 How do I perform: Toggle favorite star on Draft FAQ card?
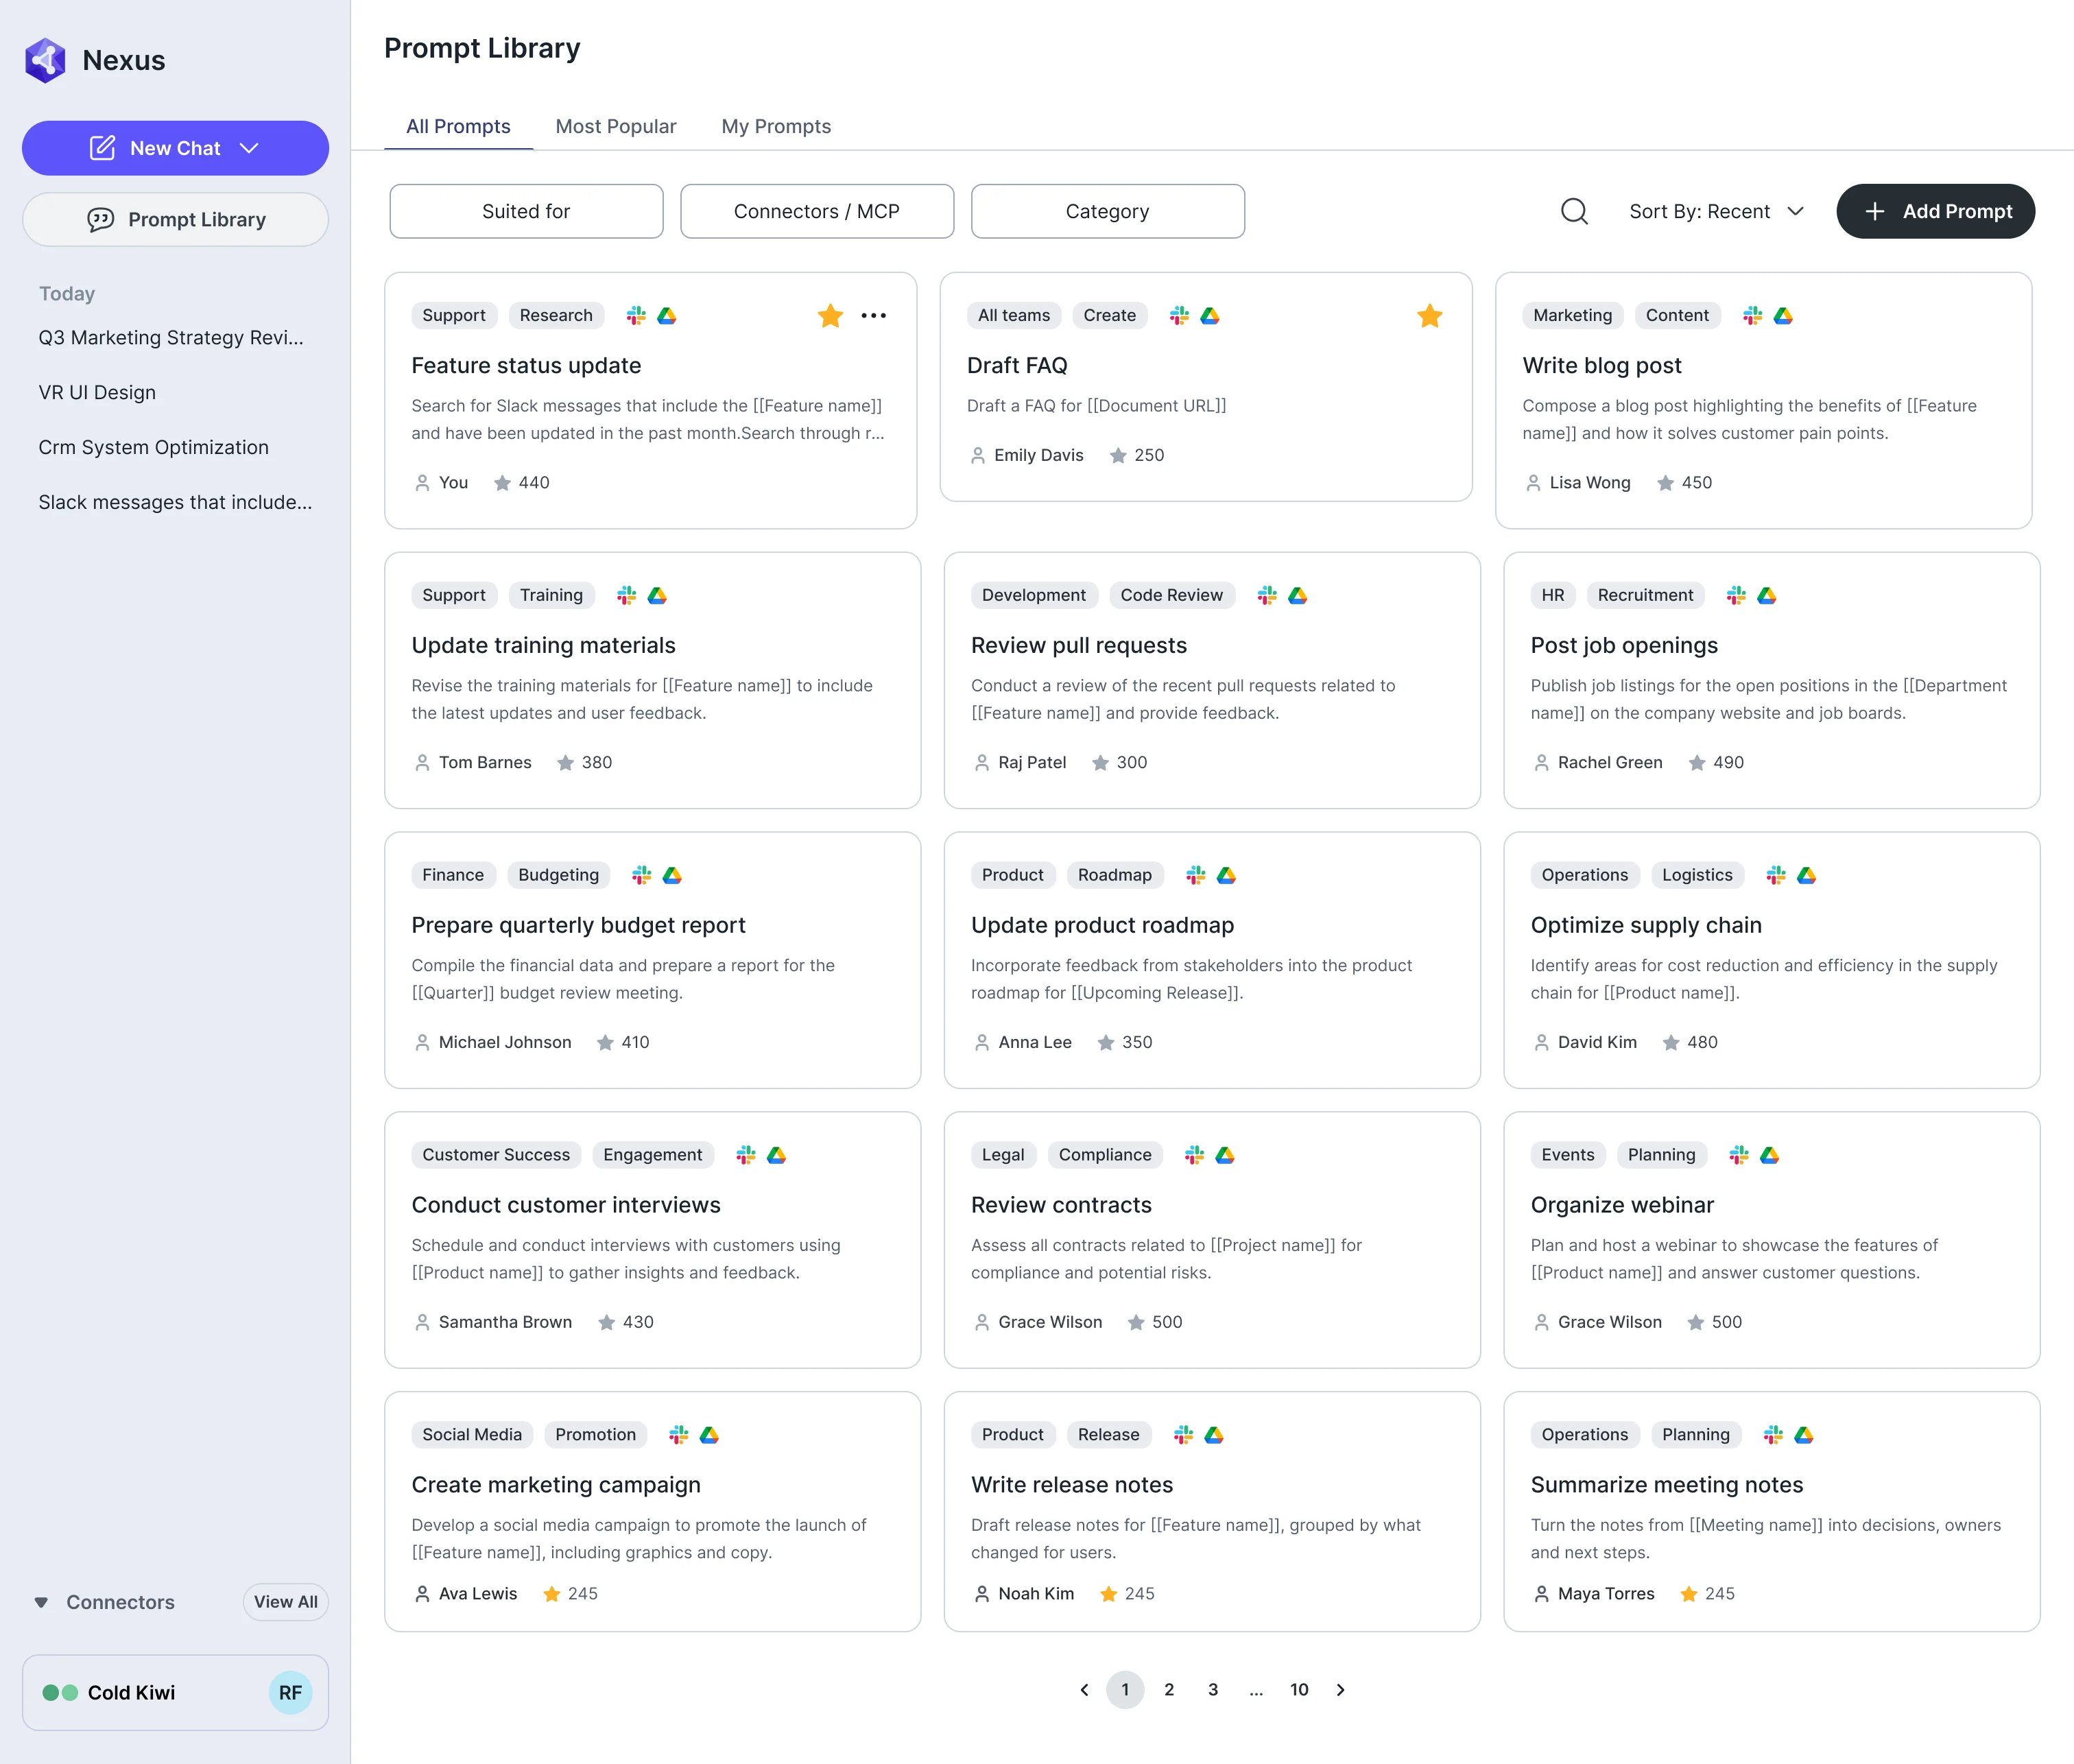pyautogui.click(x=1430, y=316)
